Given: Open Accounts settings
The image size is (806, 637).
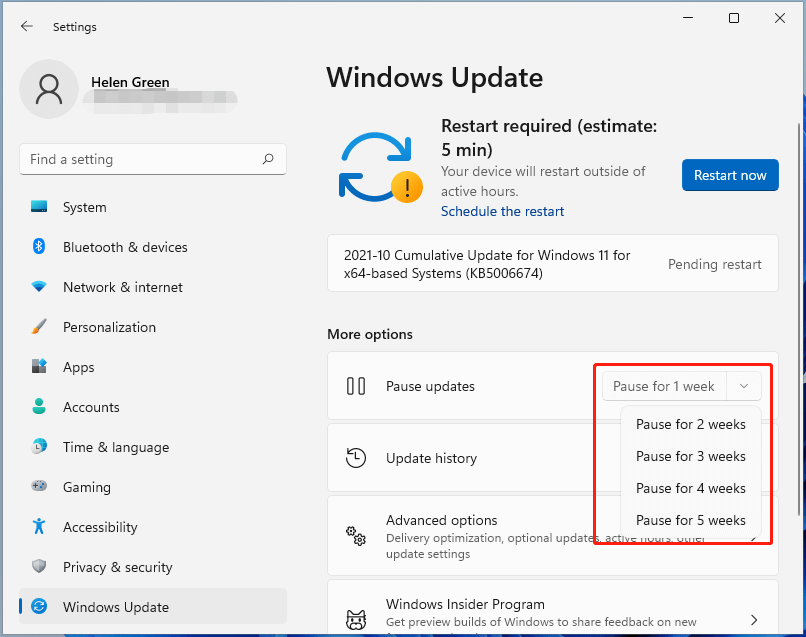Looking at the screenshot, I should (153, 407).
